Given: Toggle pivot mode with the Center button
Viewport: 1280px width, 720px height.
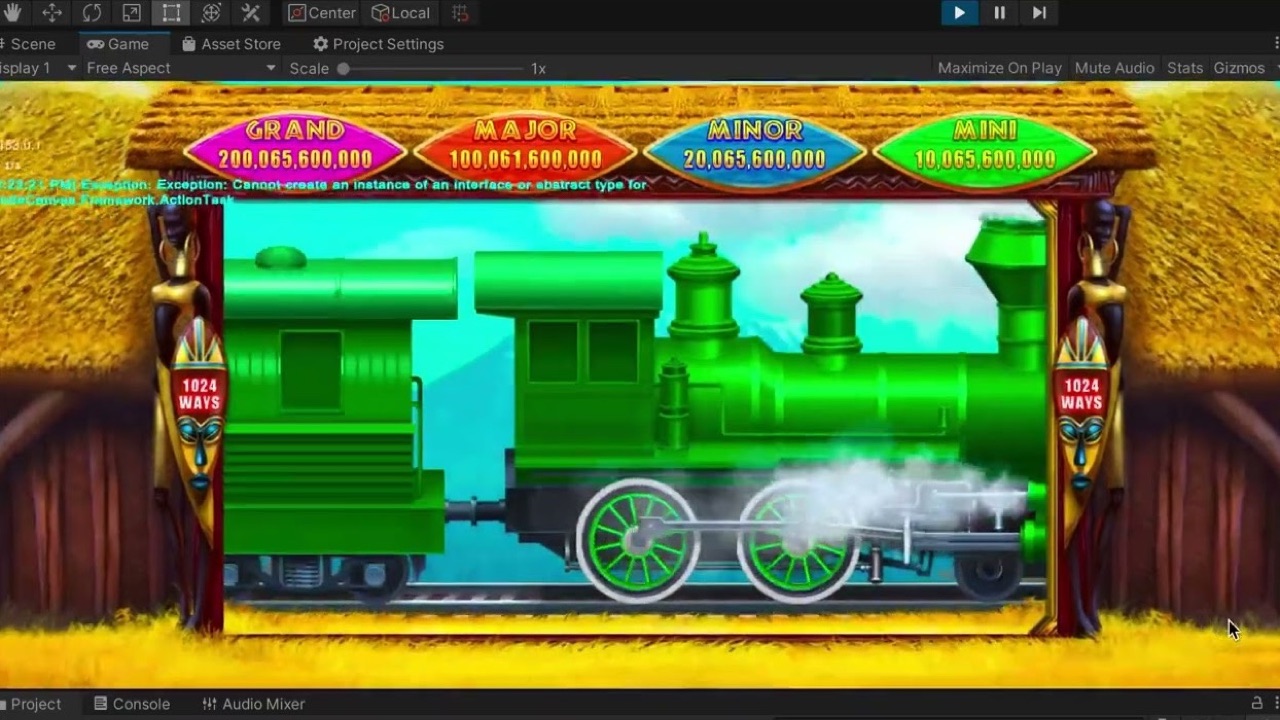Looking at the screenshot, I should 322,13.
